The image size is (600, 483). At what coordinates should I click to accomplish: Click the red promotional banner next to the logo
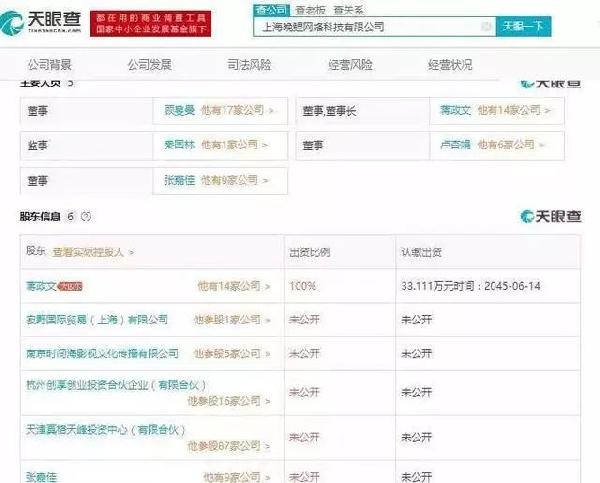coord(150,24)
